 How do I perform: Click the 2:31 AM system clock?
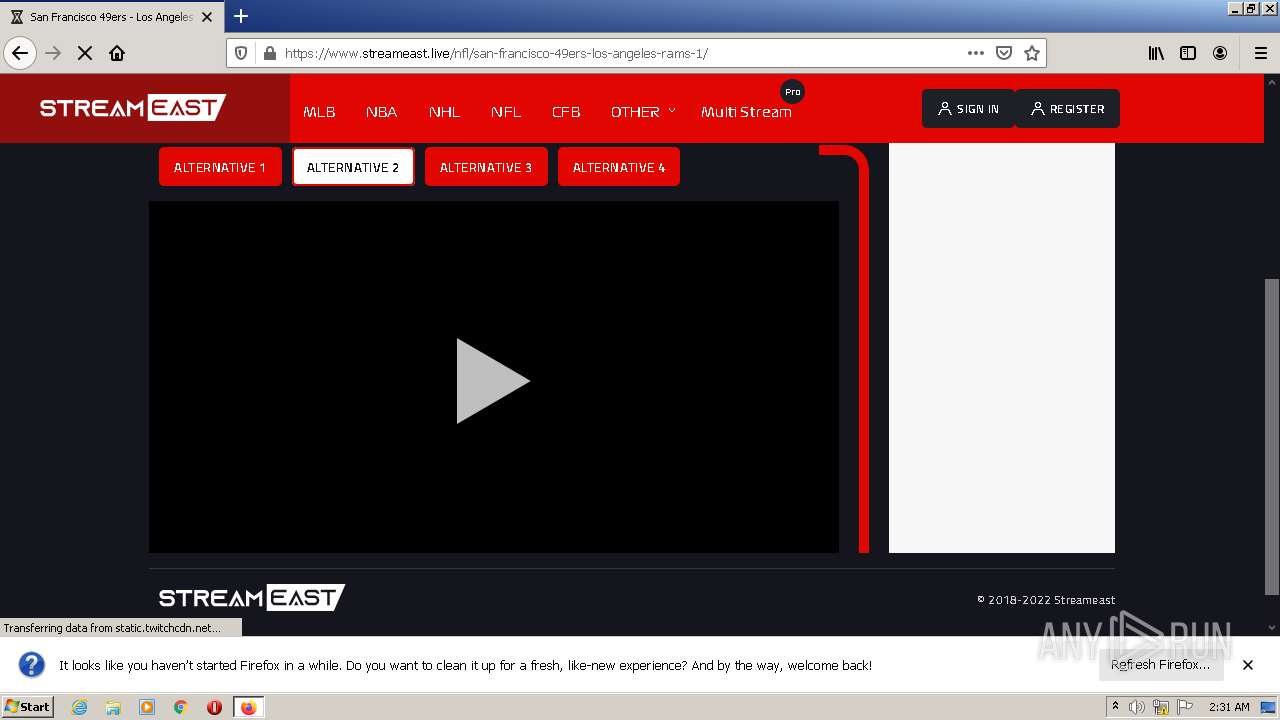[1229, 707]
